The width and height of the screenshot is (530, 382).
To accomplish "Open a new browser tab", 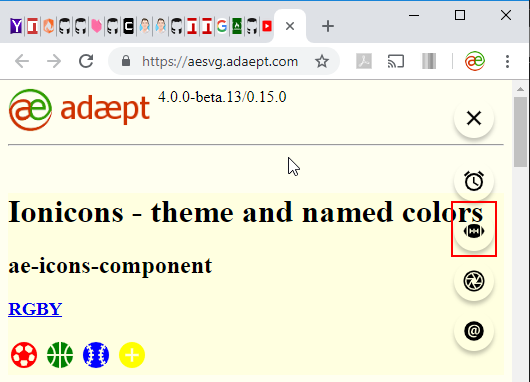I will click(328, 26).
